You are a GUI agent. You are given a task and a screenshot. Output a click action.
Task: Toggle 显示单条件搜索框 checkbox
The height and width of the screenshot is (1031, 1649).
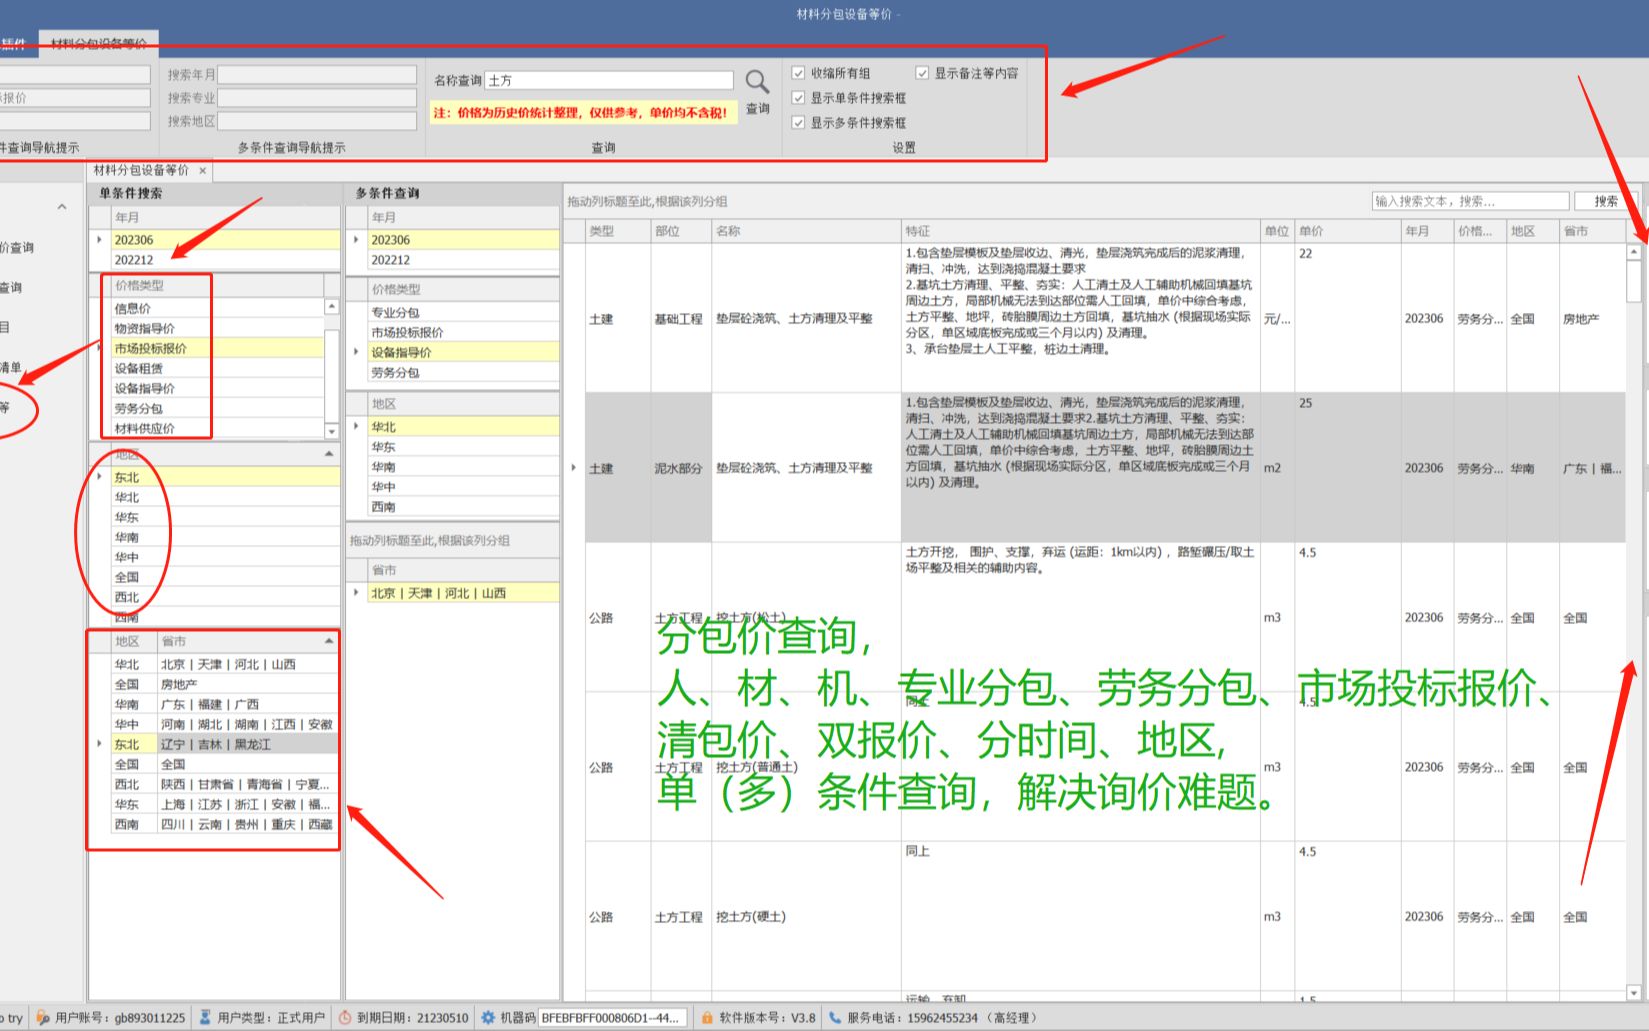click(x=798, y=98)
